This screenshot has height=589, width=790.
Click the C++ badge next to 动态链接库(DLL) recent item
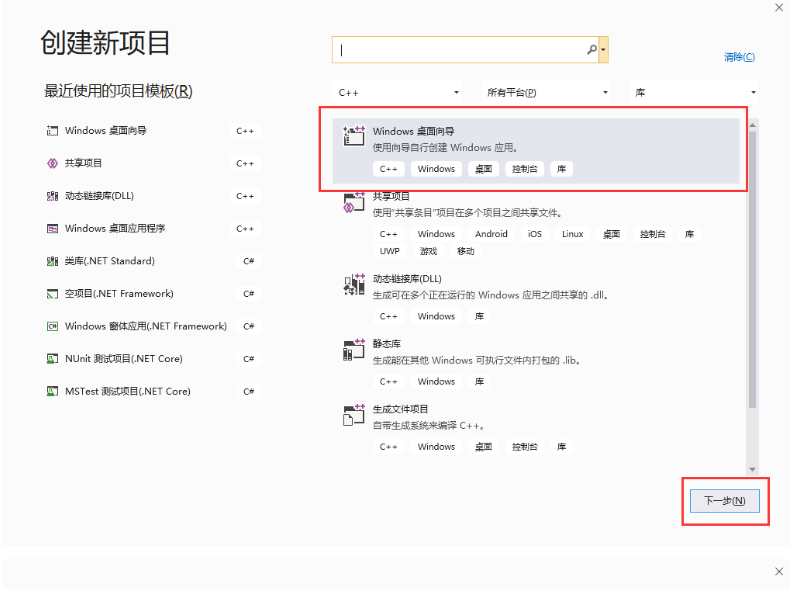click(245, 196)
